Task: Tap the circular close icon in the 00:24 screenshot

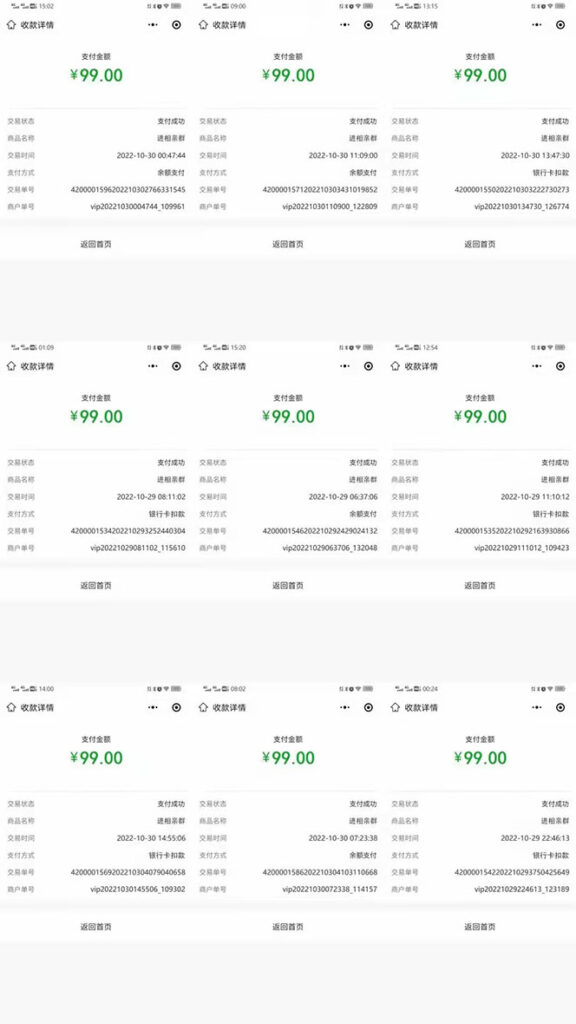Action: [x=560, y=707]
